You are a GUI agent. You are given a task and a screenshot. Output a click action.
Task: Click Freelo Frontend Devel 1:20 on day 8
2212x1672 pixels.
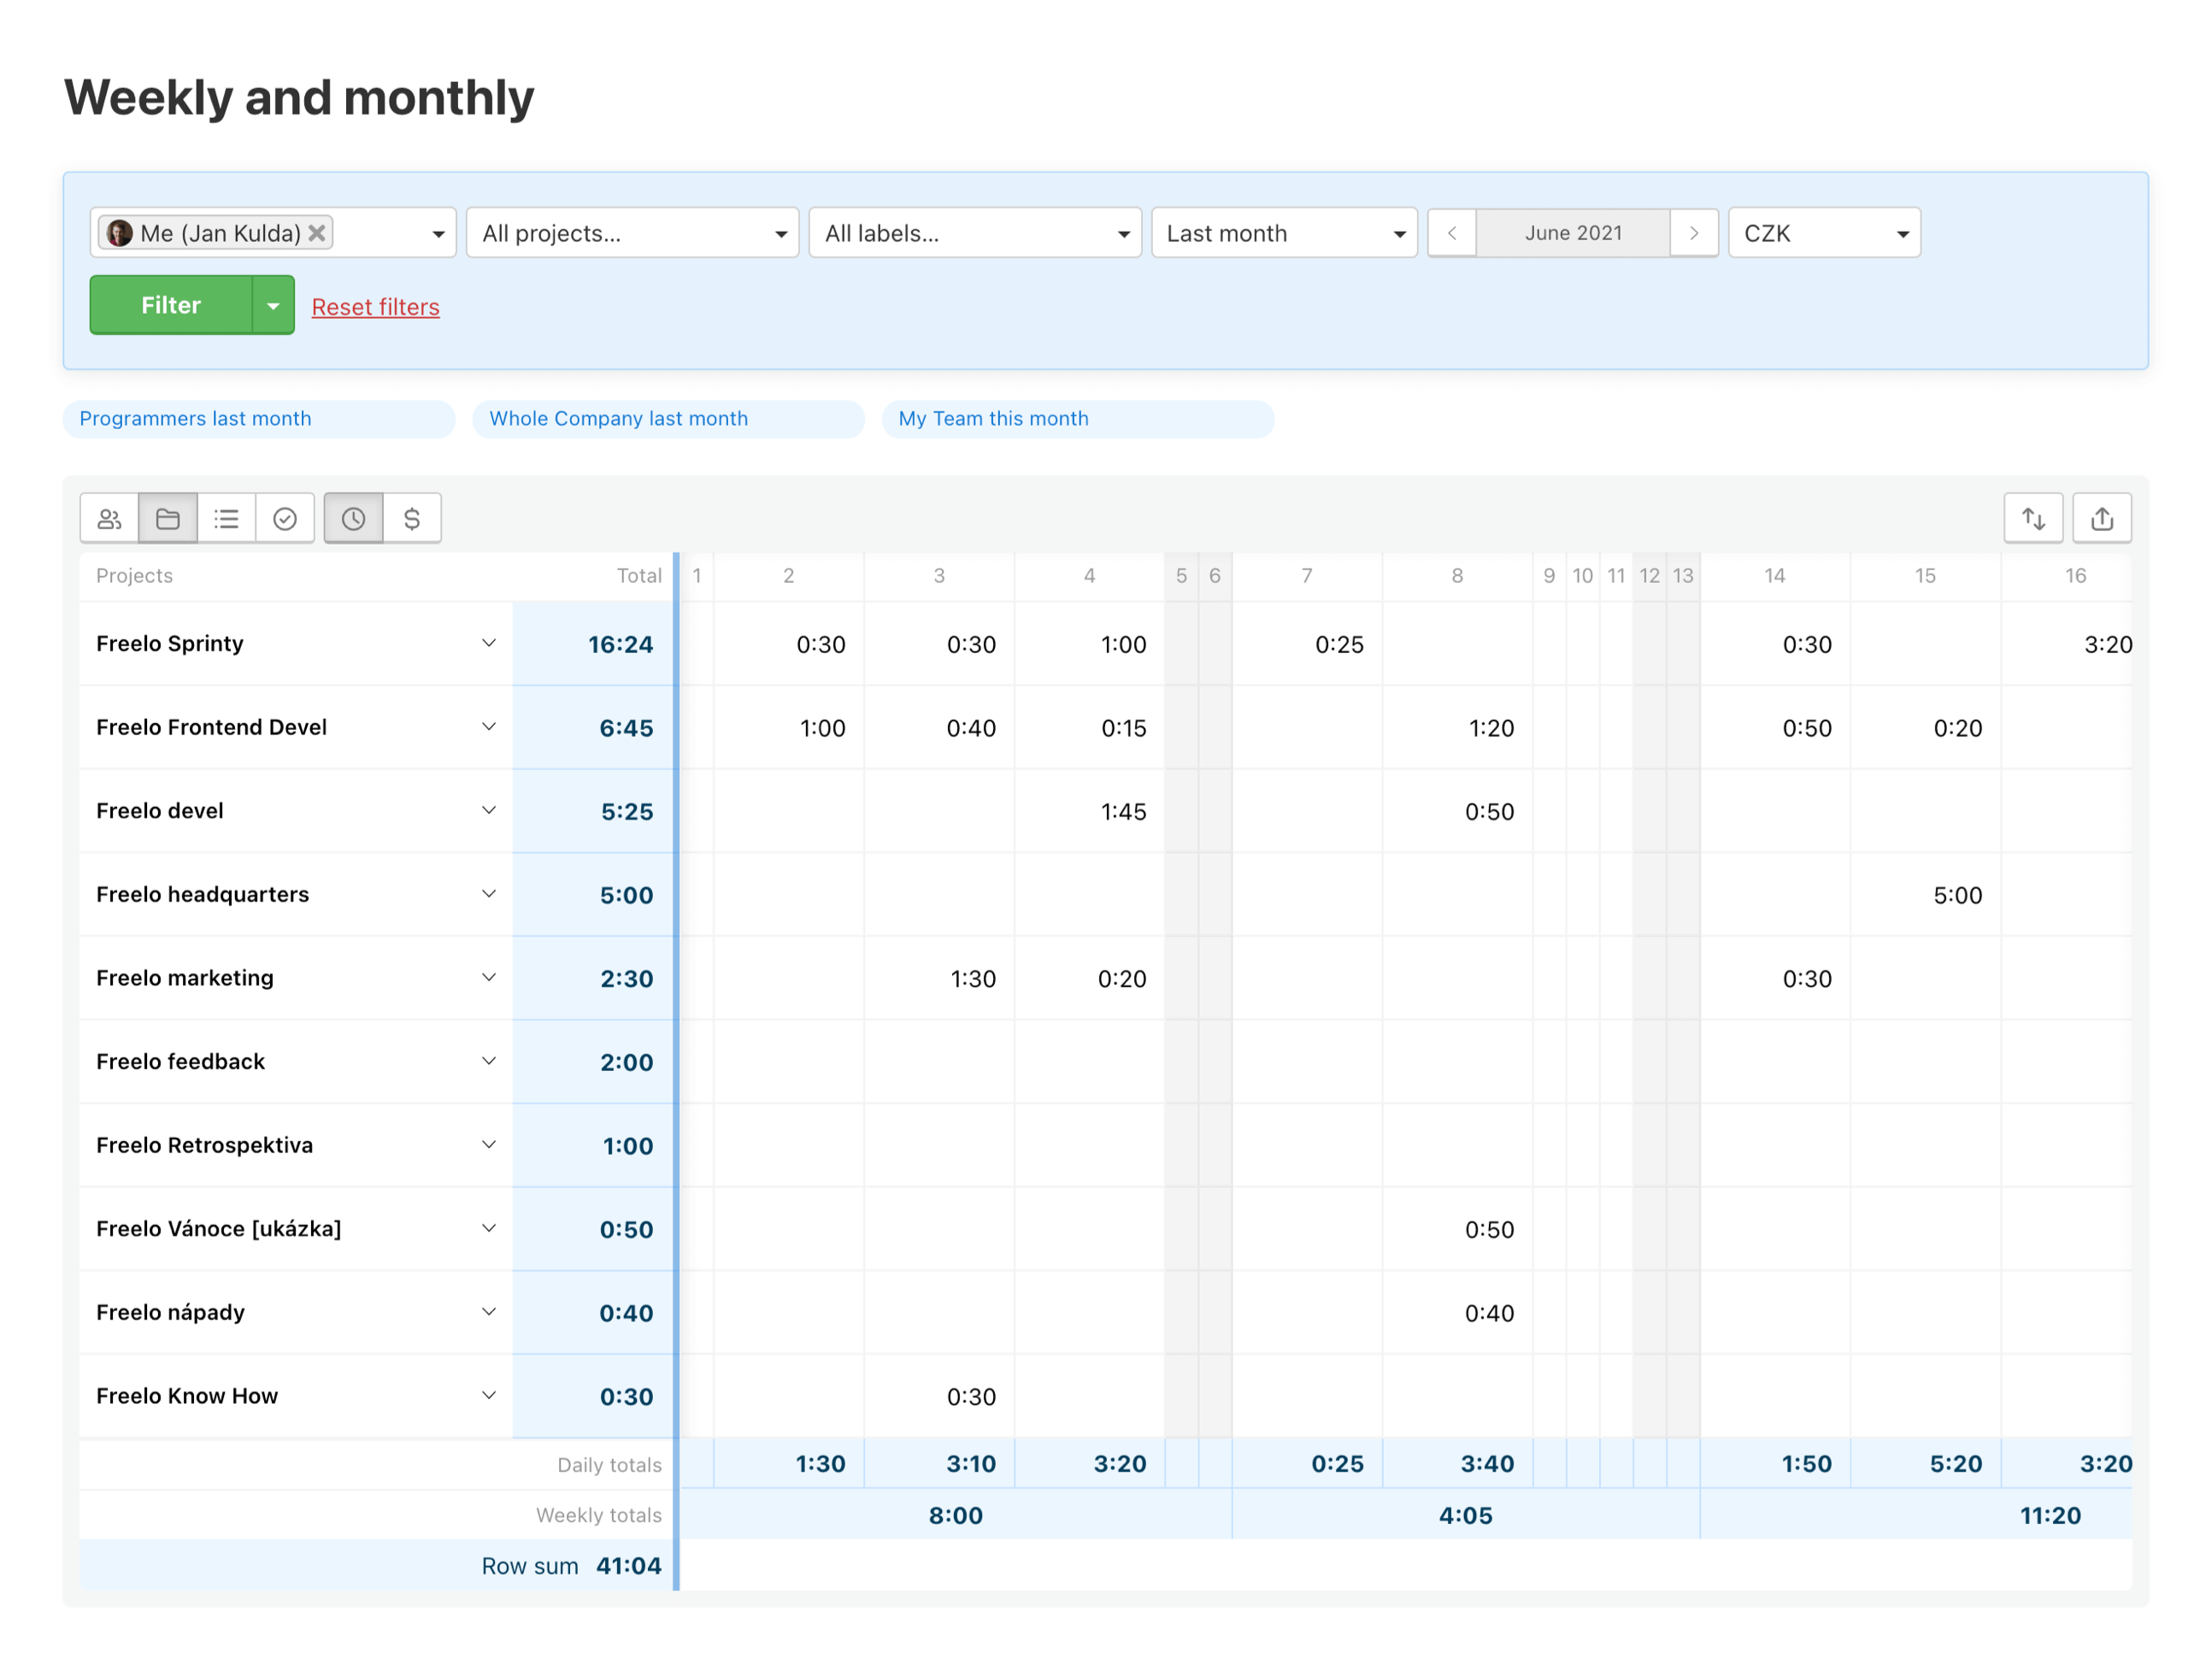click(x=1491, y=728)
